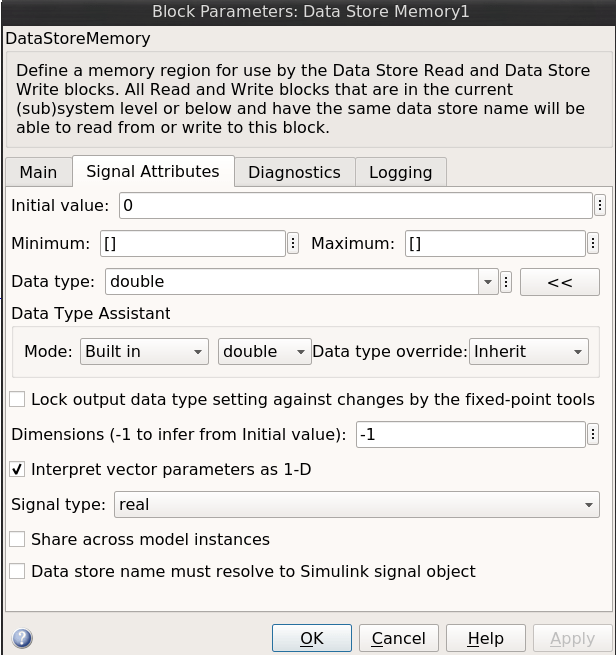
Task: Click into the Minimum input field
Action: pos(193,243)
